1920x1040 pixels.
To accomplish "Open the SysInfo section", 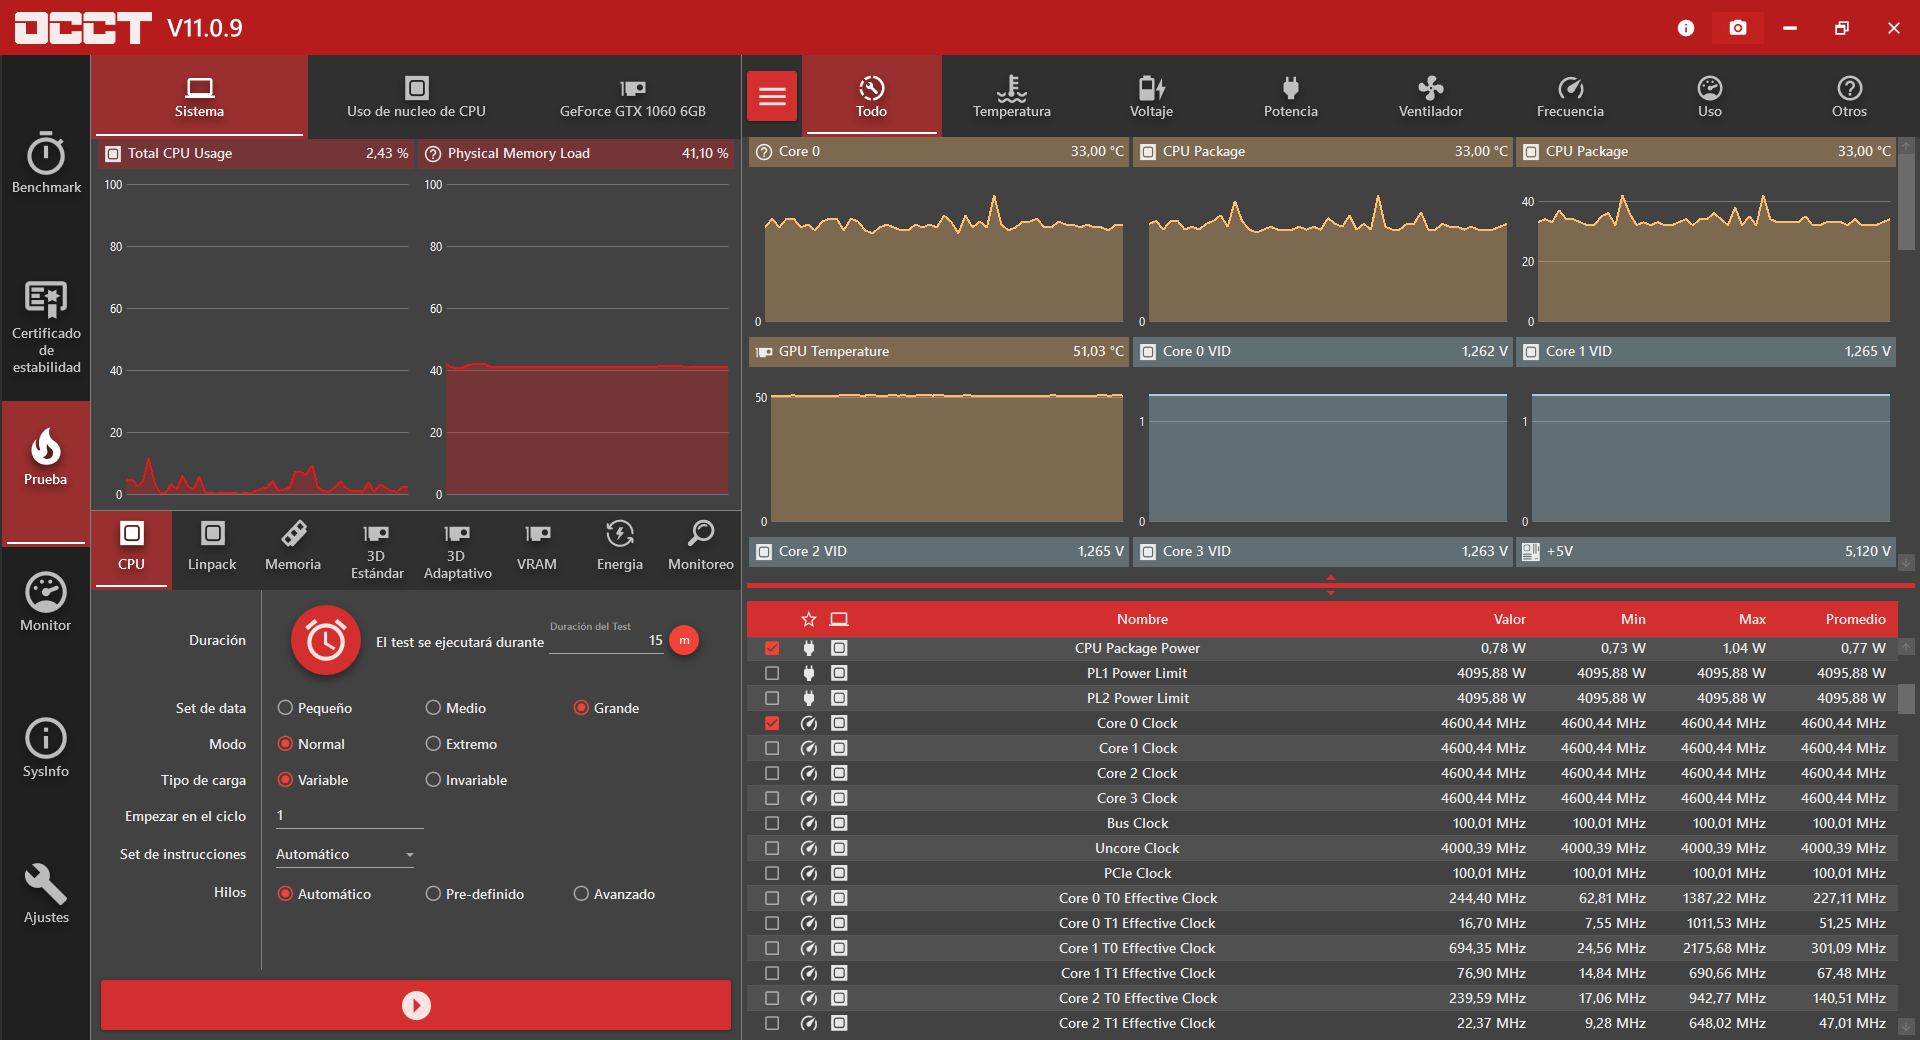I will (46, 748).
